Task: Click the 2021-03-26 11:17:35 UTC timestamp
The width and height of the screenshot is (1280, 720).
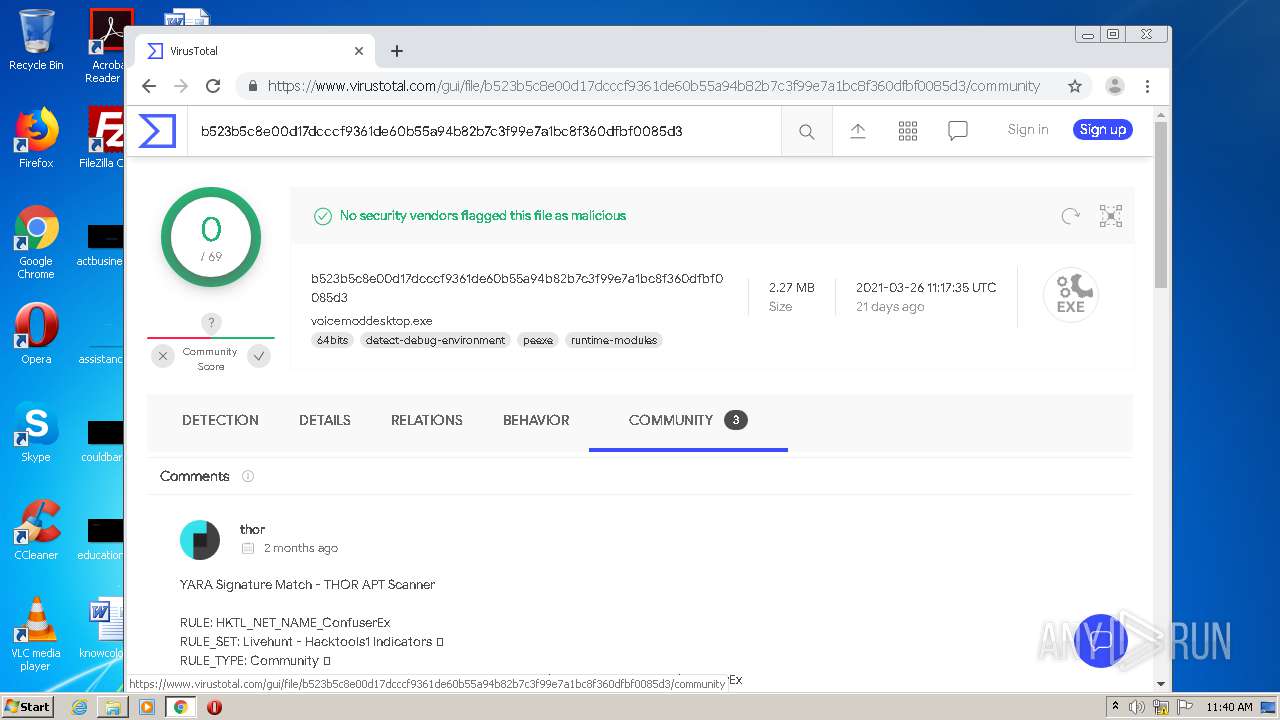Action: point(926,287)
